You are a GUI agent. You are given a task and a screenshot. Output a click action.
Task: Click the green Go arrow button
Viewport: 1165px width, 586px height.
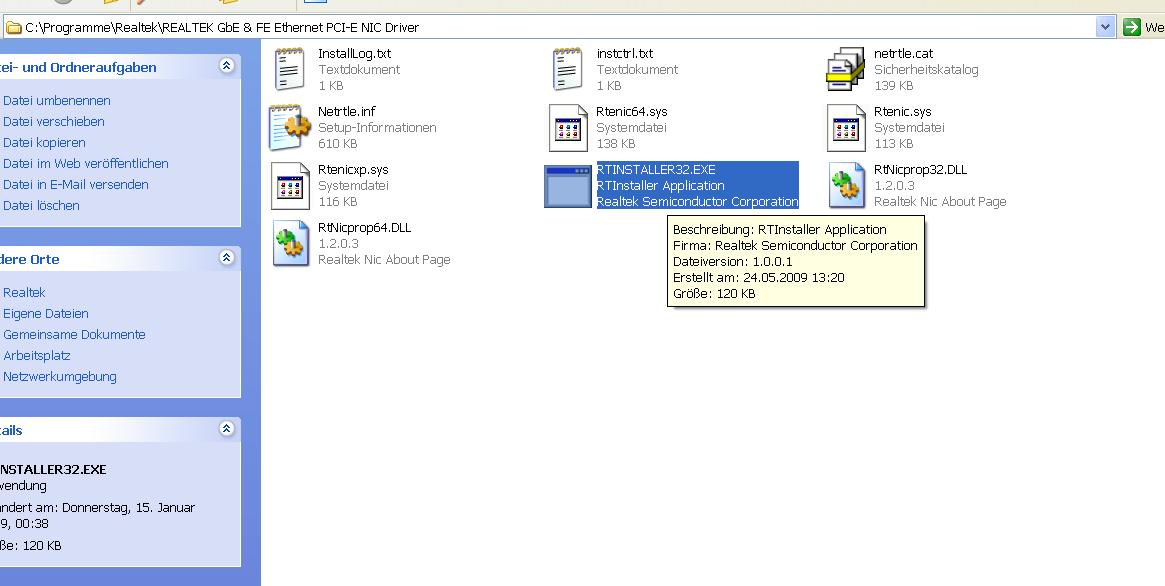(1132, 27)
